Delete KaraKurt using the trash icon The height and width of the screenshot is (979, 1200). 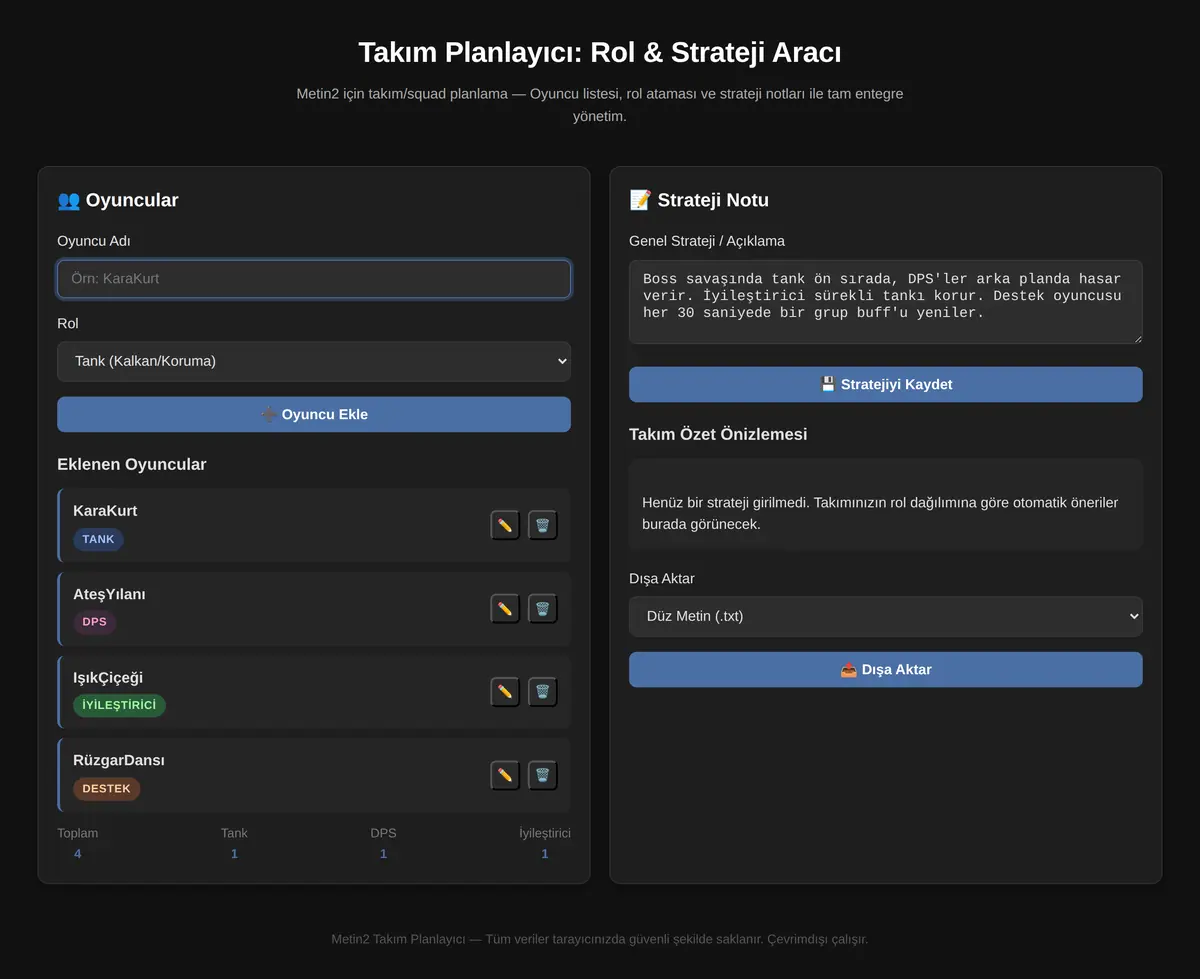542,525
